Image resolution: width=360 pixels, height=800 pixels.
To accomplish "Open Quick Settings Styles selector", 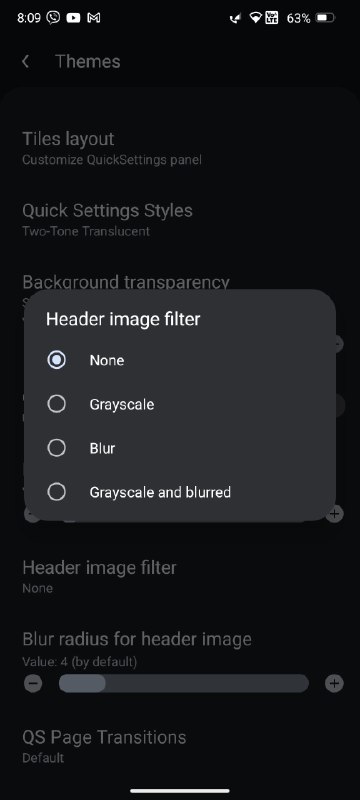I will coord(179,219).
